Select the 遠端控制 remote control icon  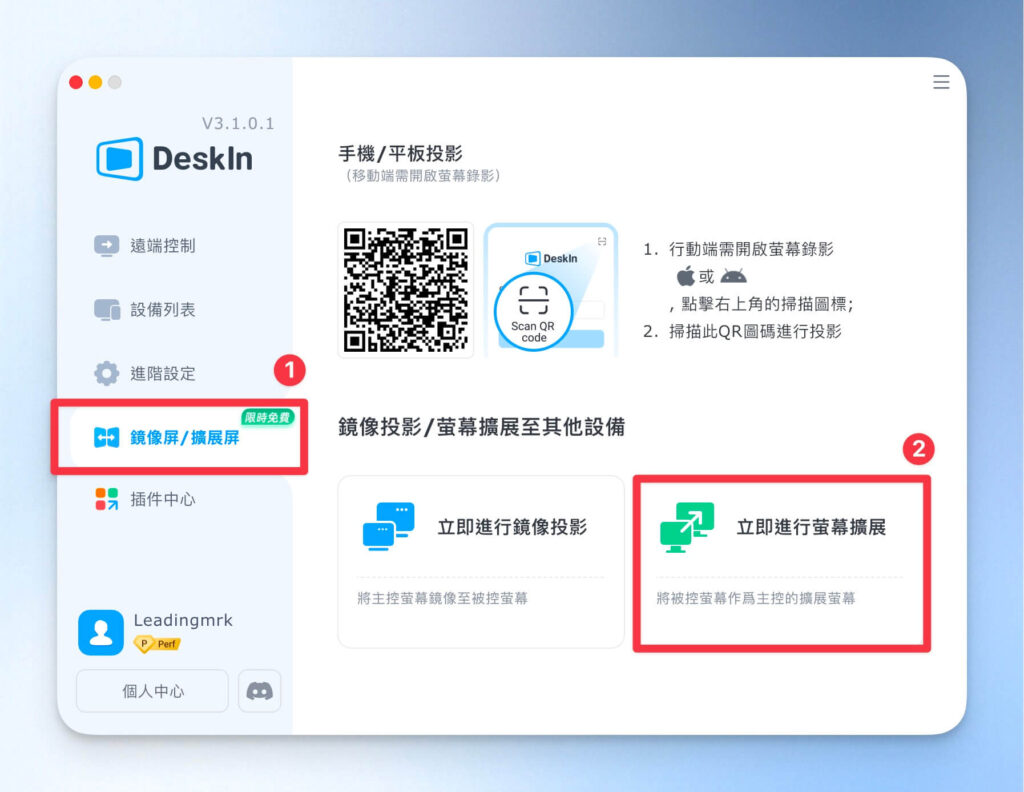106,246
